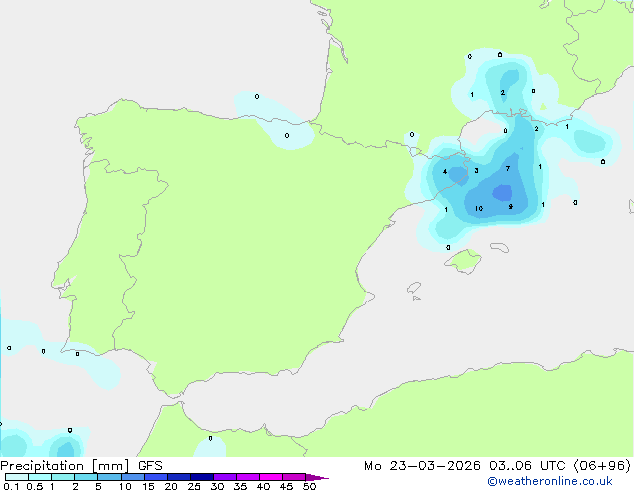The width and height of the screenshot is (634, 490).
Task: Click the '30' legend scale label
Action: pyautogui.click(x=217, y=486)
